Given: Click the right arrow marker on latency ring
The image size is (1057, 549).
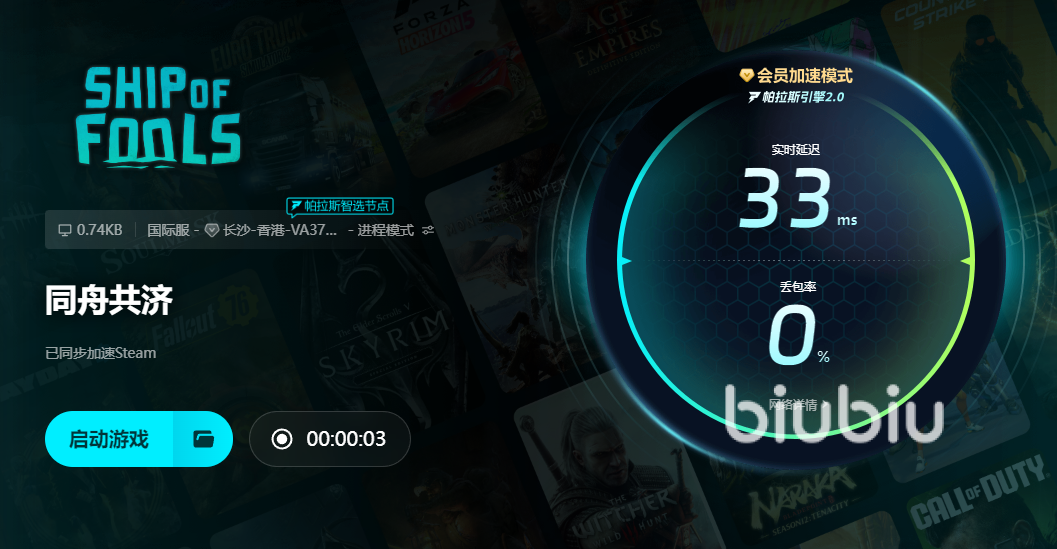Looking at the screenshot, I should coord(968,261).
